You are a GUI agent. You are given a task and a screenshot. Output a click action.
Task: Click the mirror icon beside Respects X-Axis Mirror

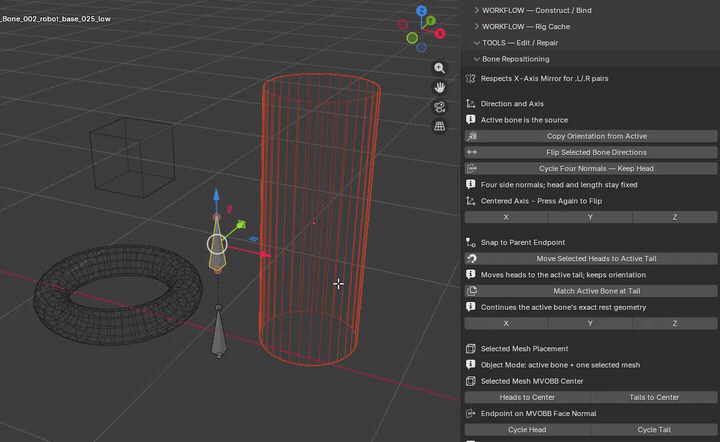471,78
